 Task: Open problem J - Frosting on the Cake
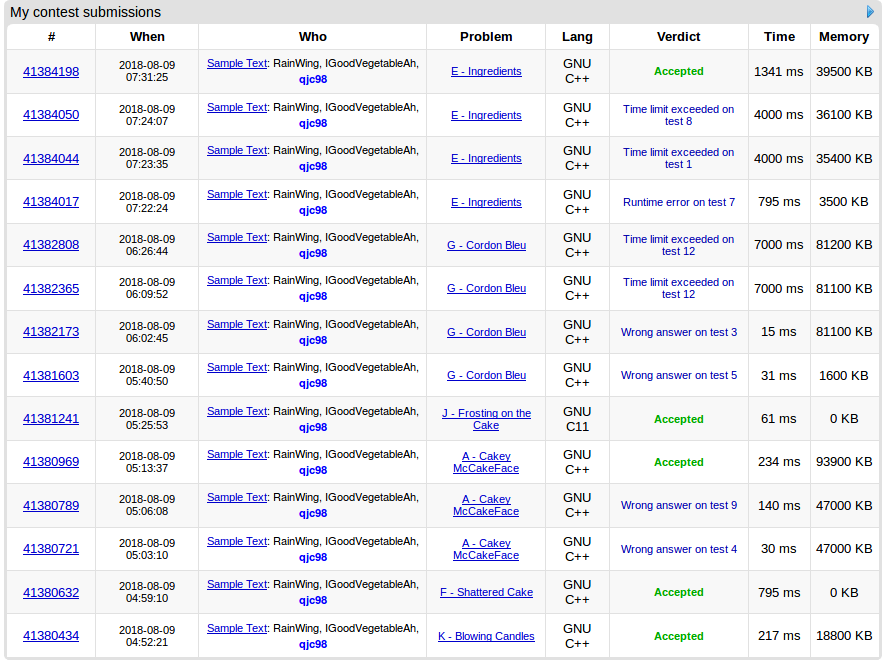(486, 419)
